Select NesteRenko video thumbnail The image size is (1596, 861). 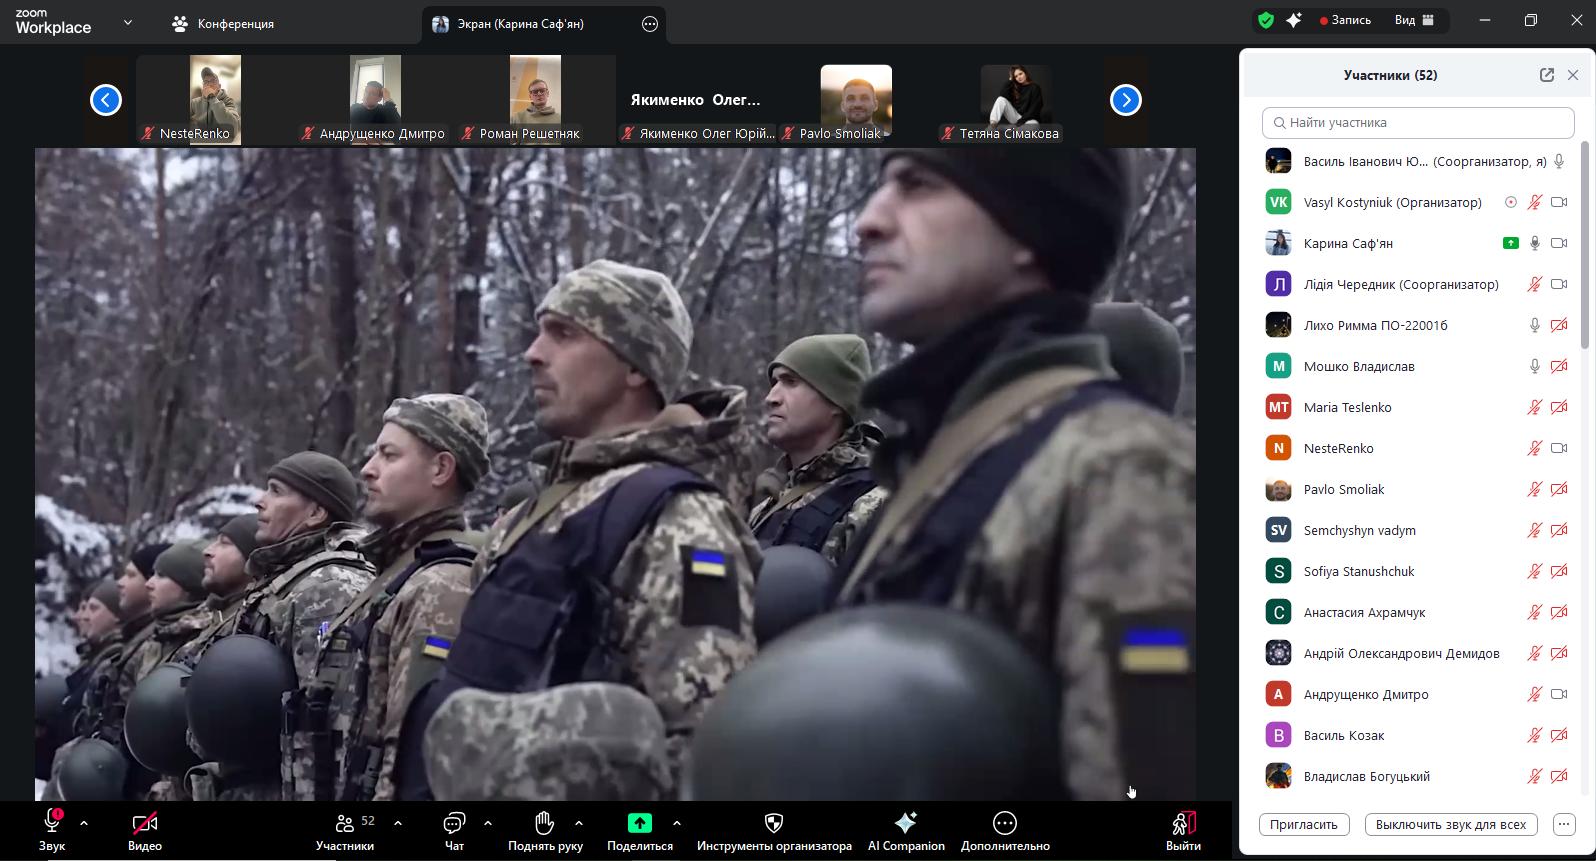[216, 100]
